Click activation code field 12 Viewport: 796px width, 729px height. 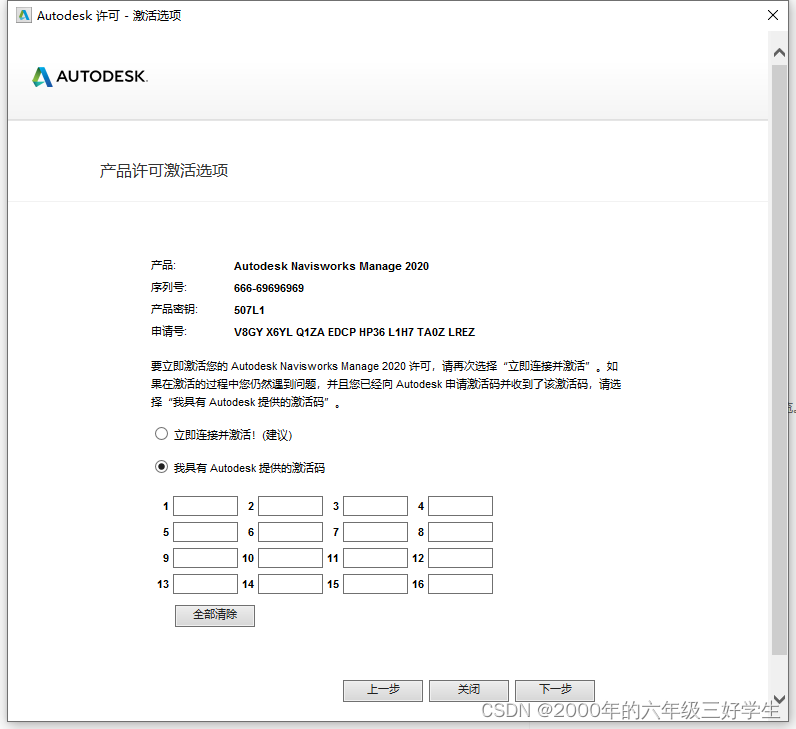[460, 558]
